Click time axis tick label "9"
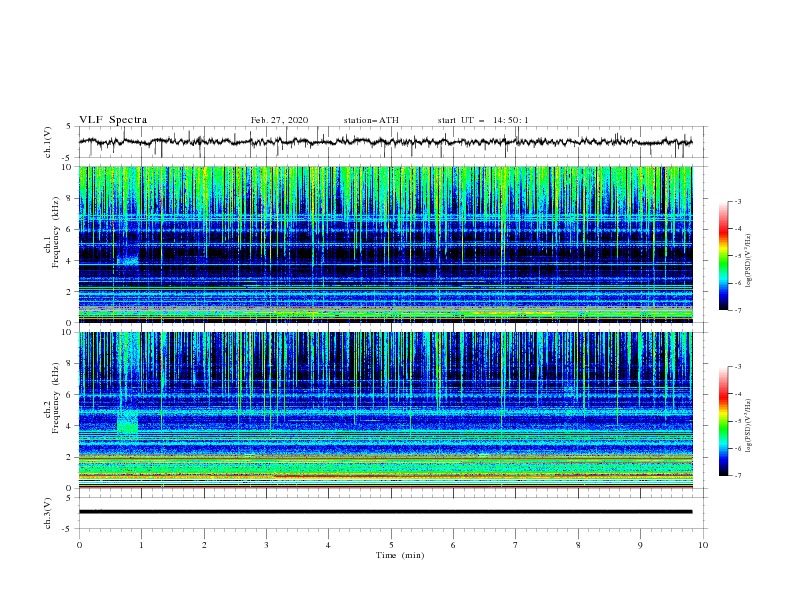Image resolution: width=792 pixels, height=612 pixels. point(640,545)
